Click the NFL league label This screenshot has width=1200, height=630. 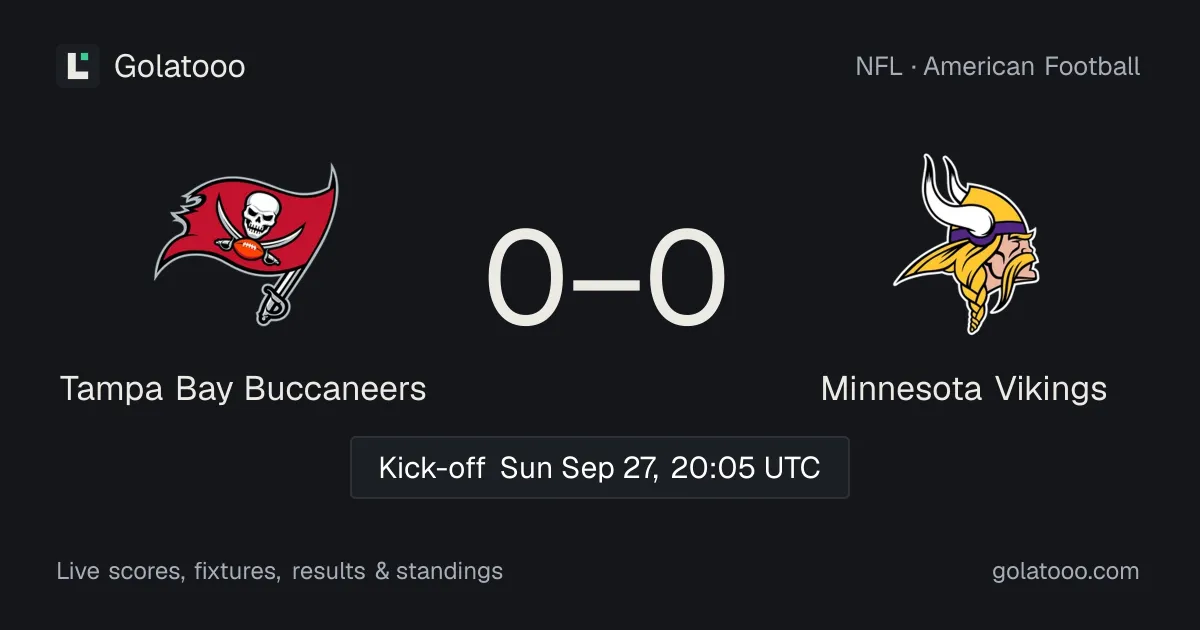tap(878, 67)
